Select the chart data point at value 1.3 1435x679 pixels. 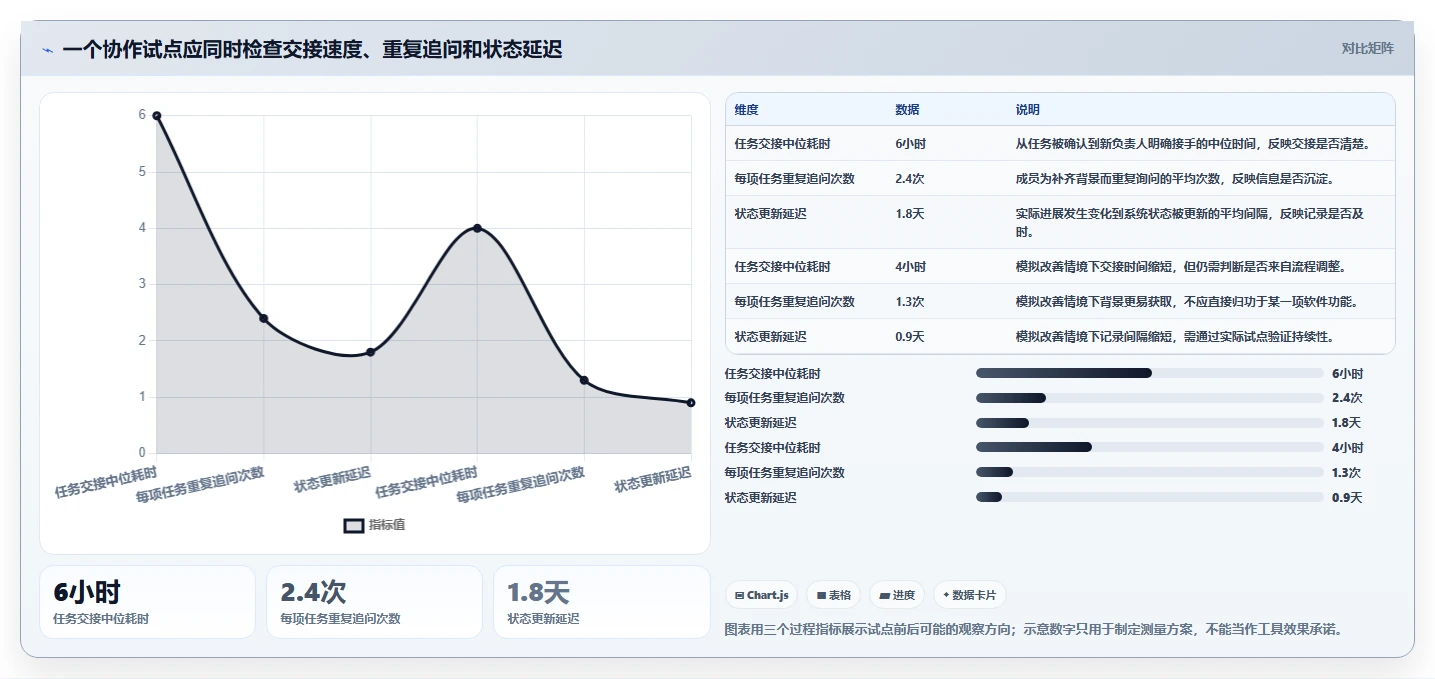point(584,380)
